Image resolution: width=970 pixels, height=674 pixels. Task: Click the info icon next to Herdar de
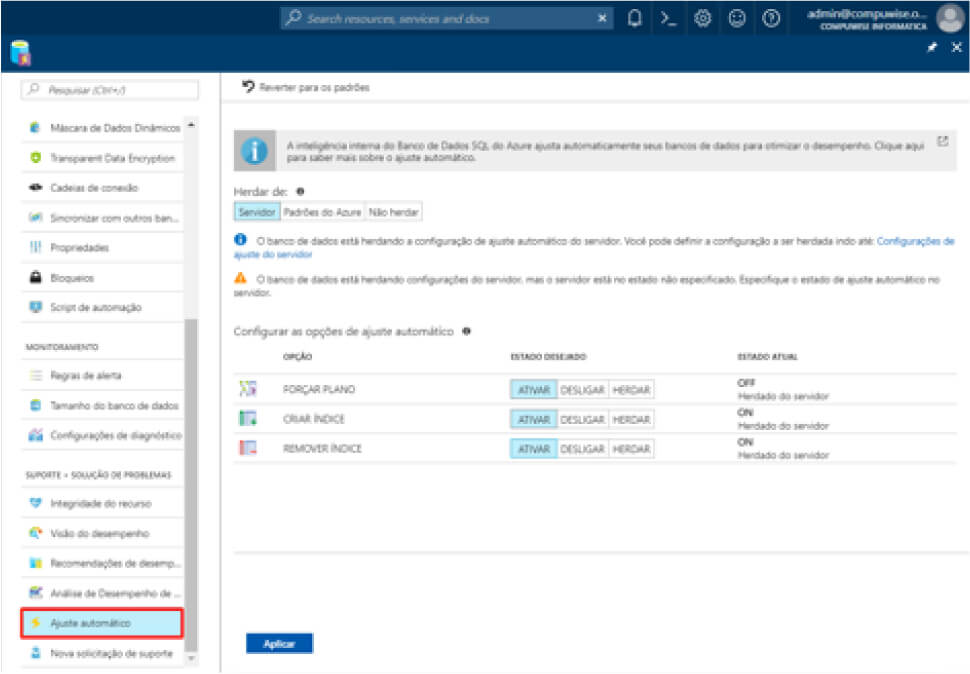pos(300,191)
